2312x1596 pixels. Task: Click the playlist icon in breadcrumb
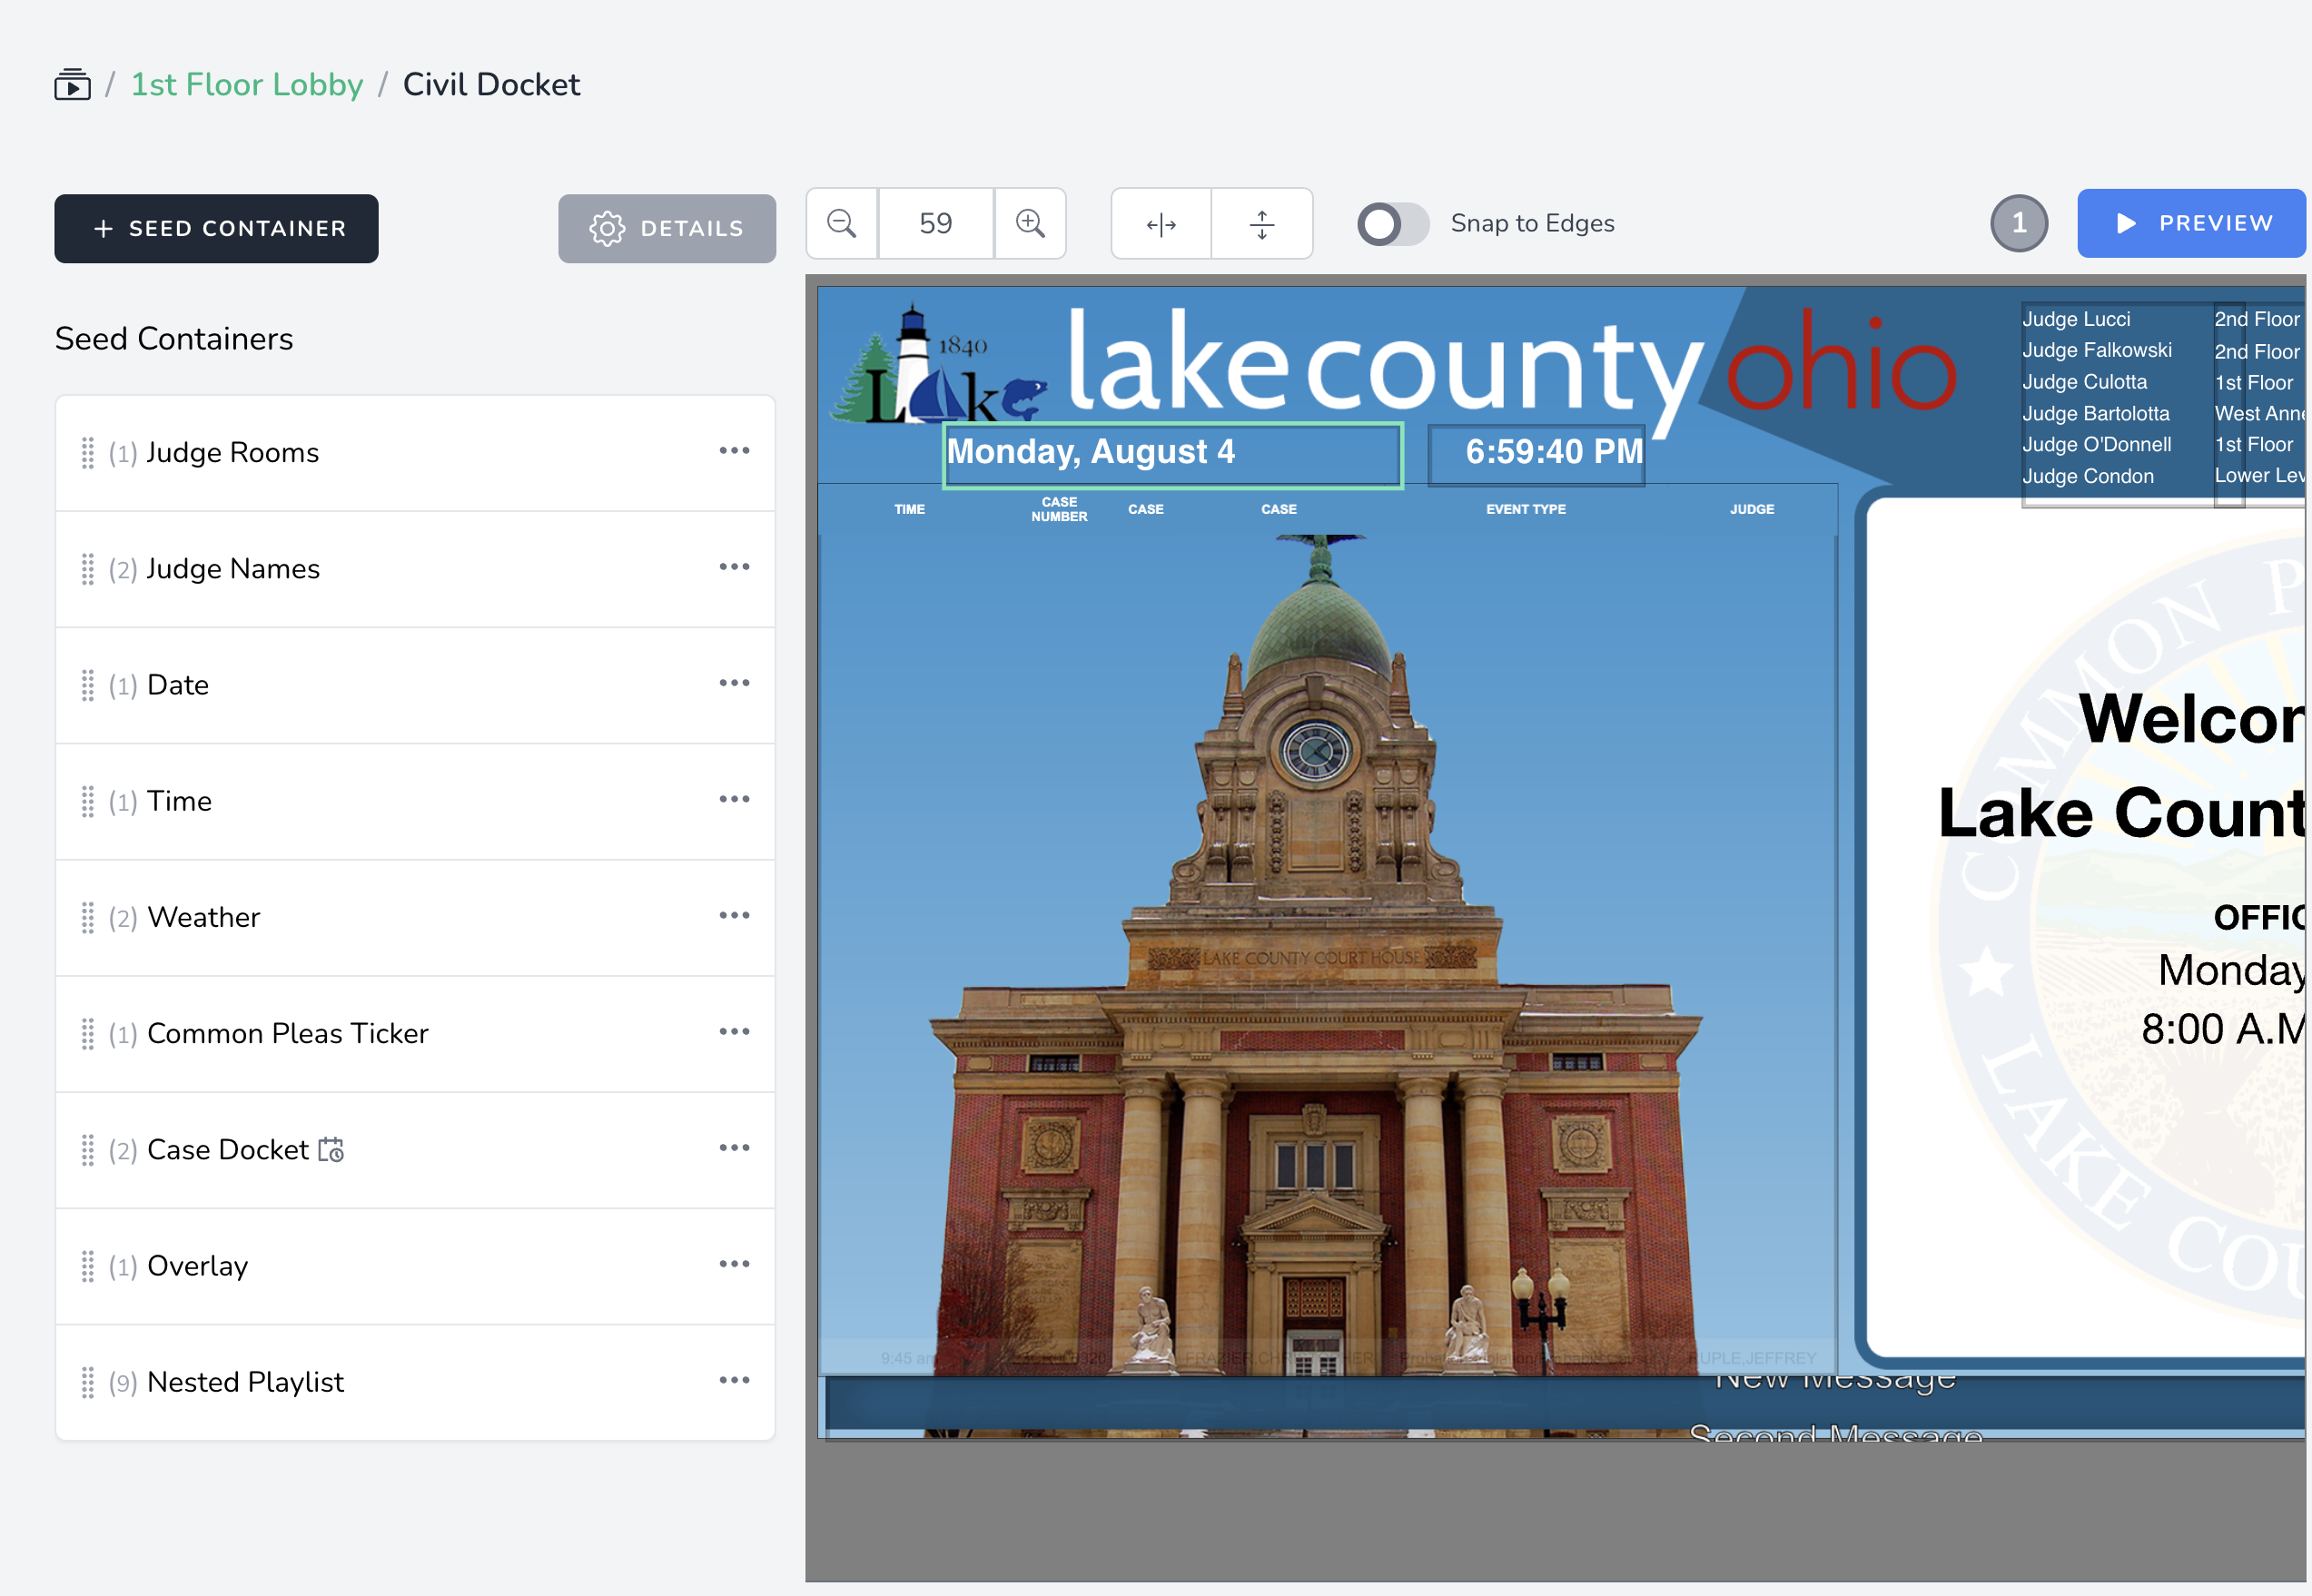coord(72,85)
